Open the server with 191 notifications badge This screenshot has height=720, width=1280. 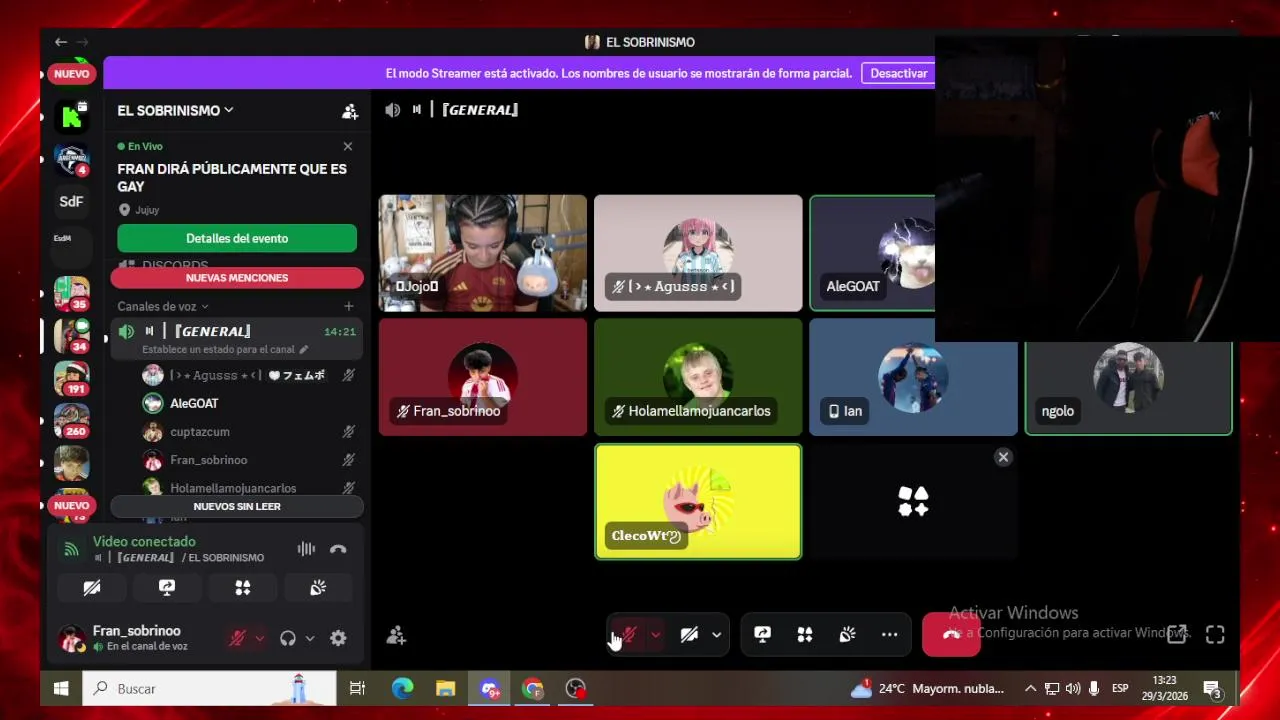tap(71, 378)
